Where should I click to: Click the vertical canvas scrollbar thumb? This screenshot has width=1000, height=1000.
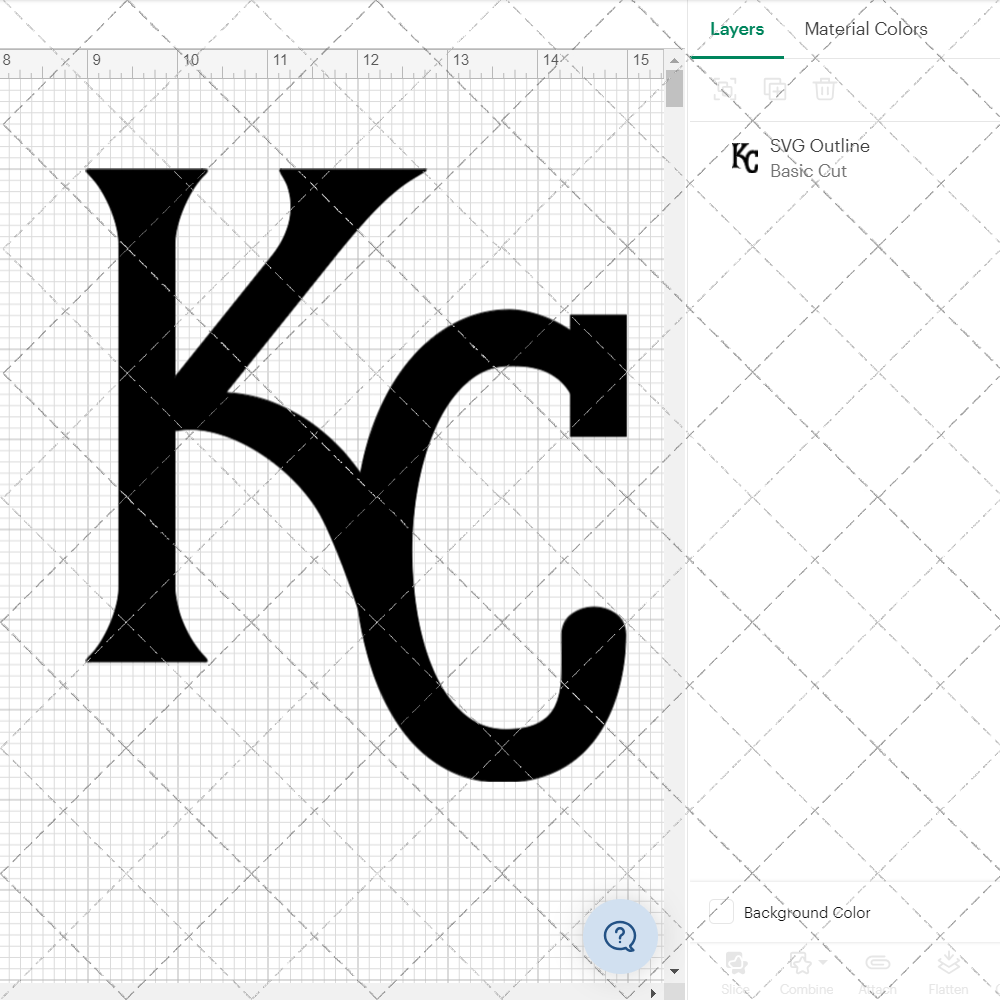[x=674, y=89]
